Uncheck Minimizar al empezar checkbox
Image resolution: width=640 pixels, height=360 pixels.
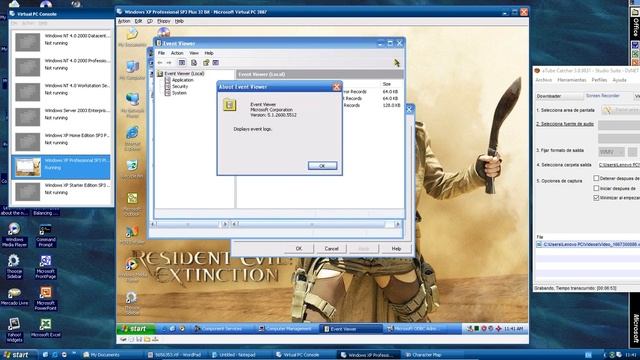[x=596, y=198]
